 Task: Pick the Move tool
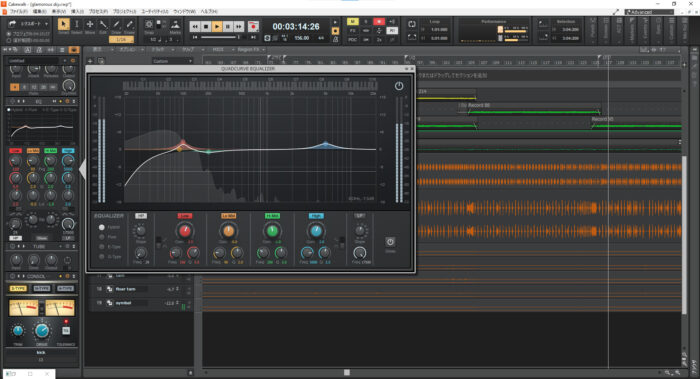click(90, 25)
